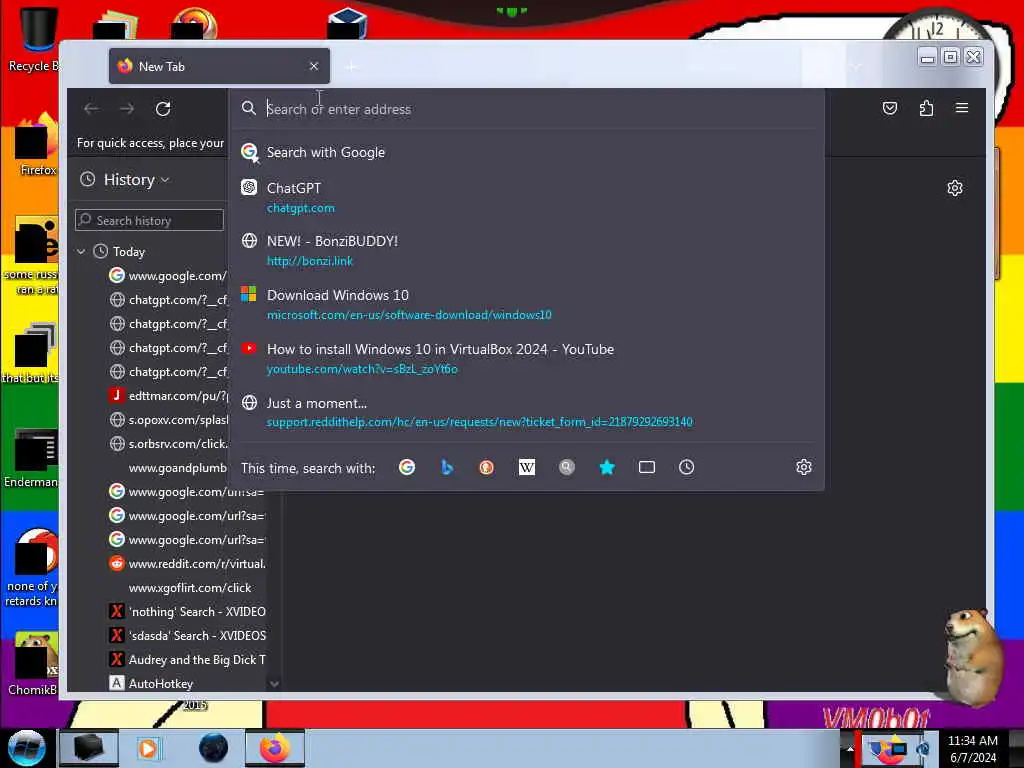
Task: Click history sidebar scroll down arrow
Action: (x=274, y=684)
